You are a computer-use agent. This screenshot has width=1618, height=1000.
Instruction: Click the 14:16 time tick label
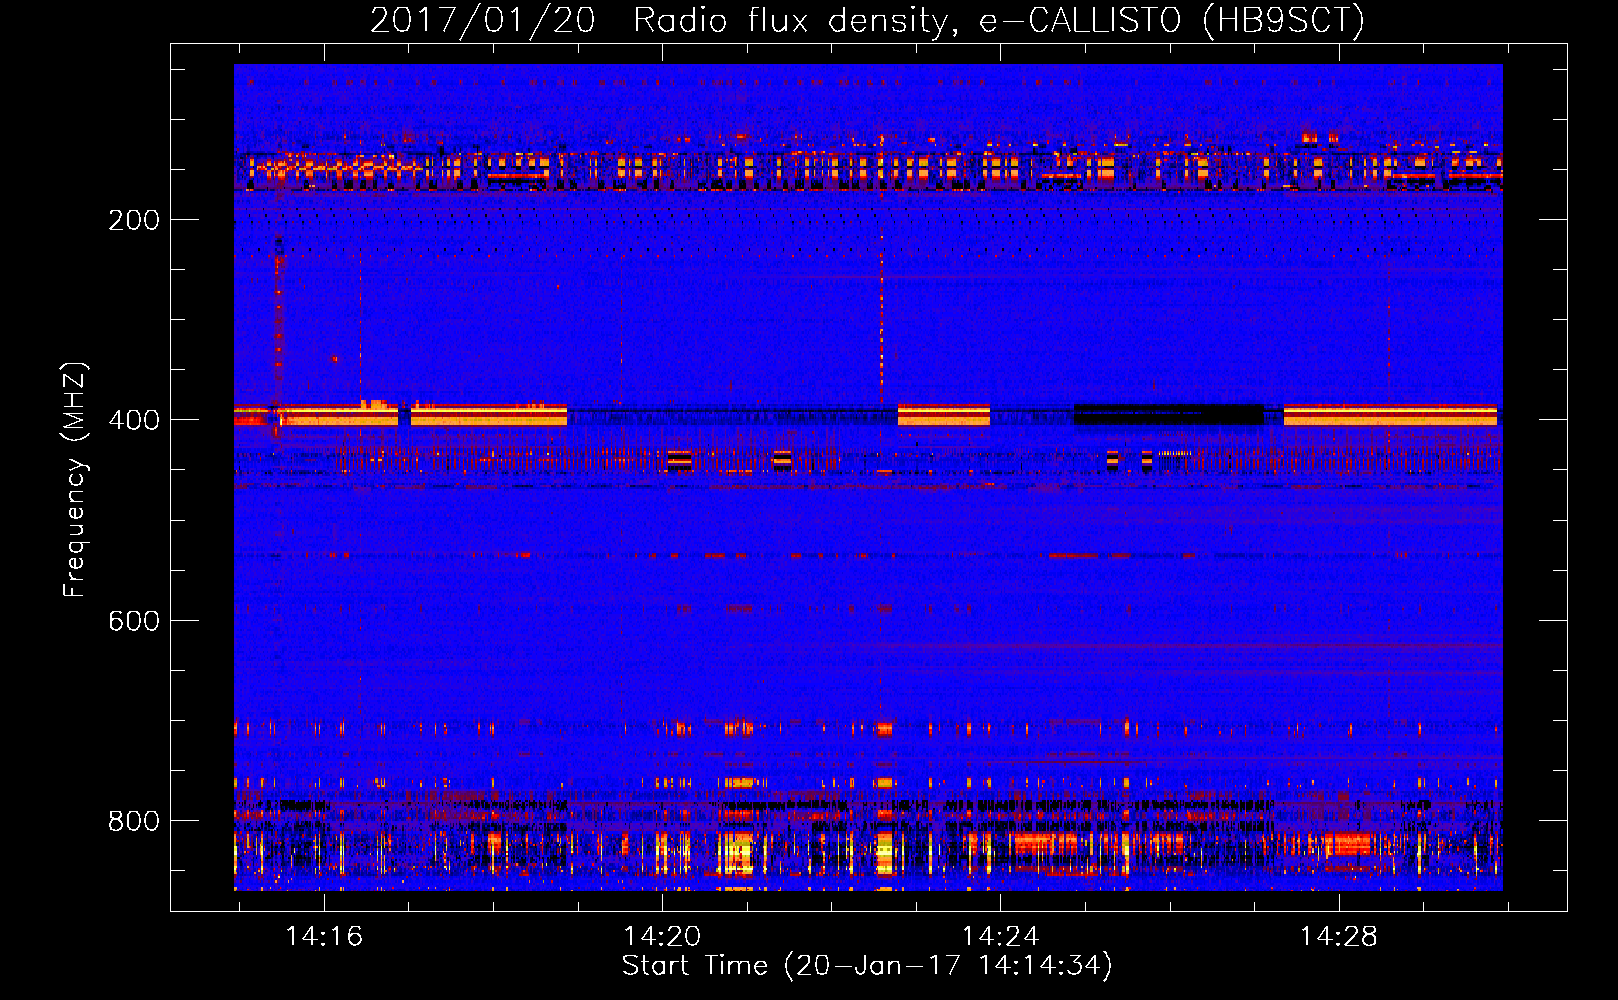click(324, 936)
